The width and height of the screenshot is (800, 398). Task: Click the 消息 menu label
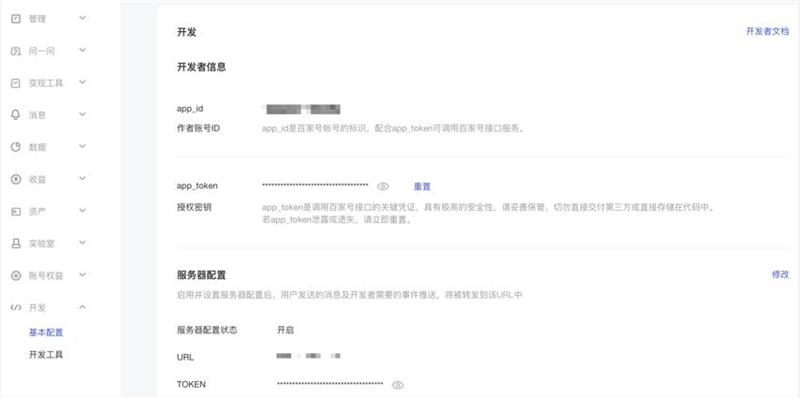click(x=37, y=115)
